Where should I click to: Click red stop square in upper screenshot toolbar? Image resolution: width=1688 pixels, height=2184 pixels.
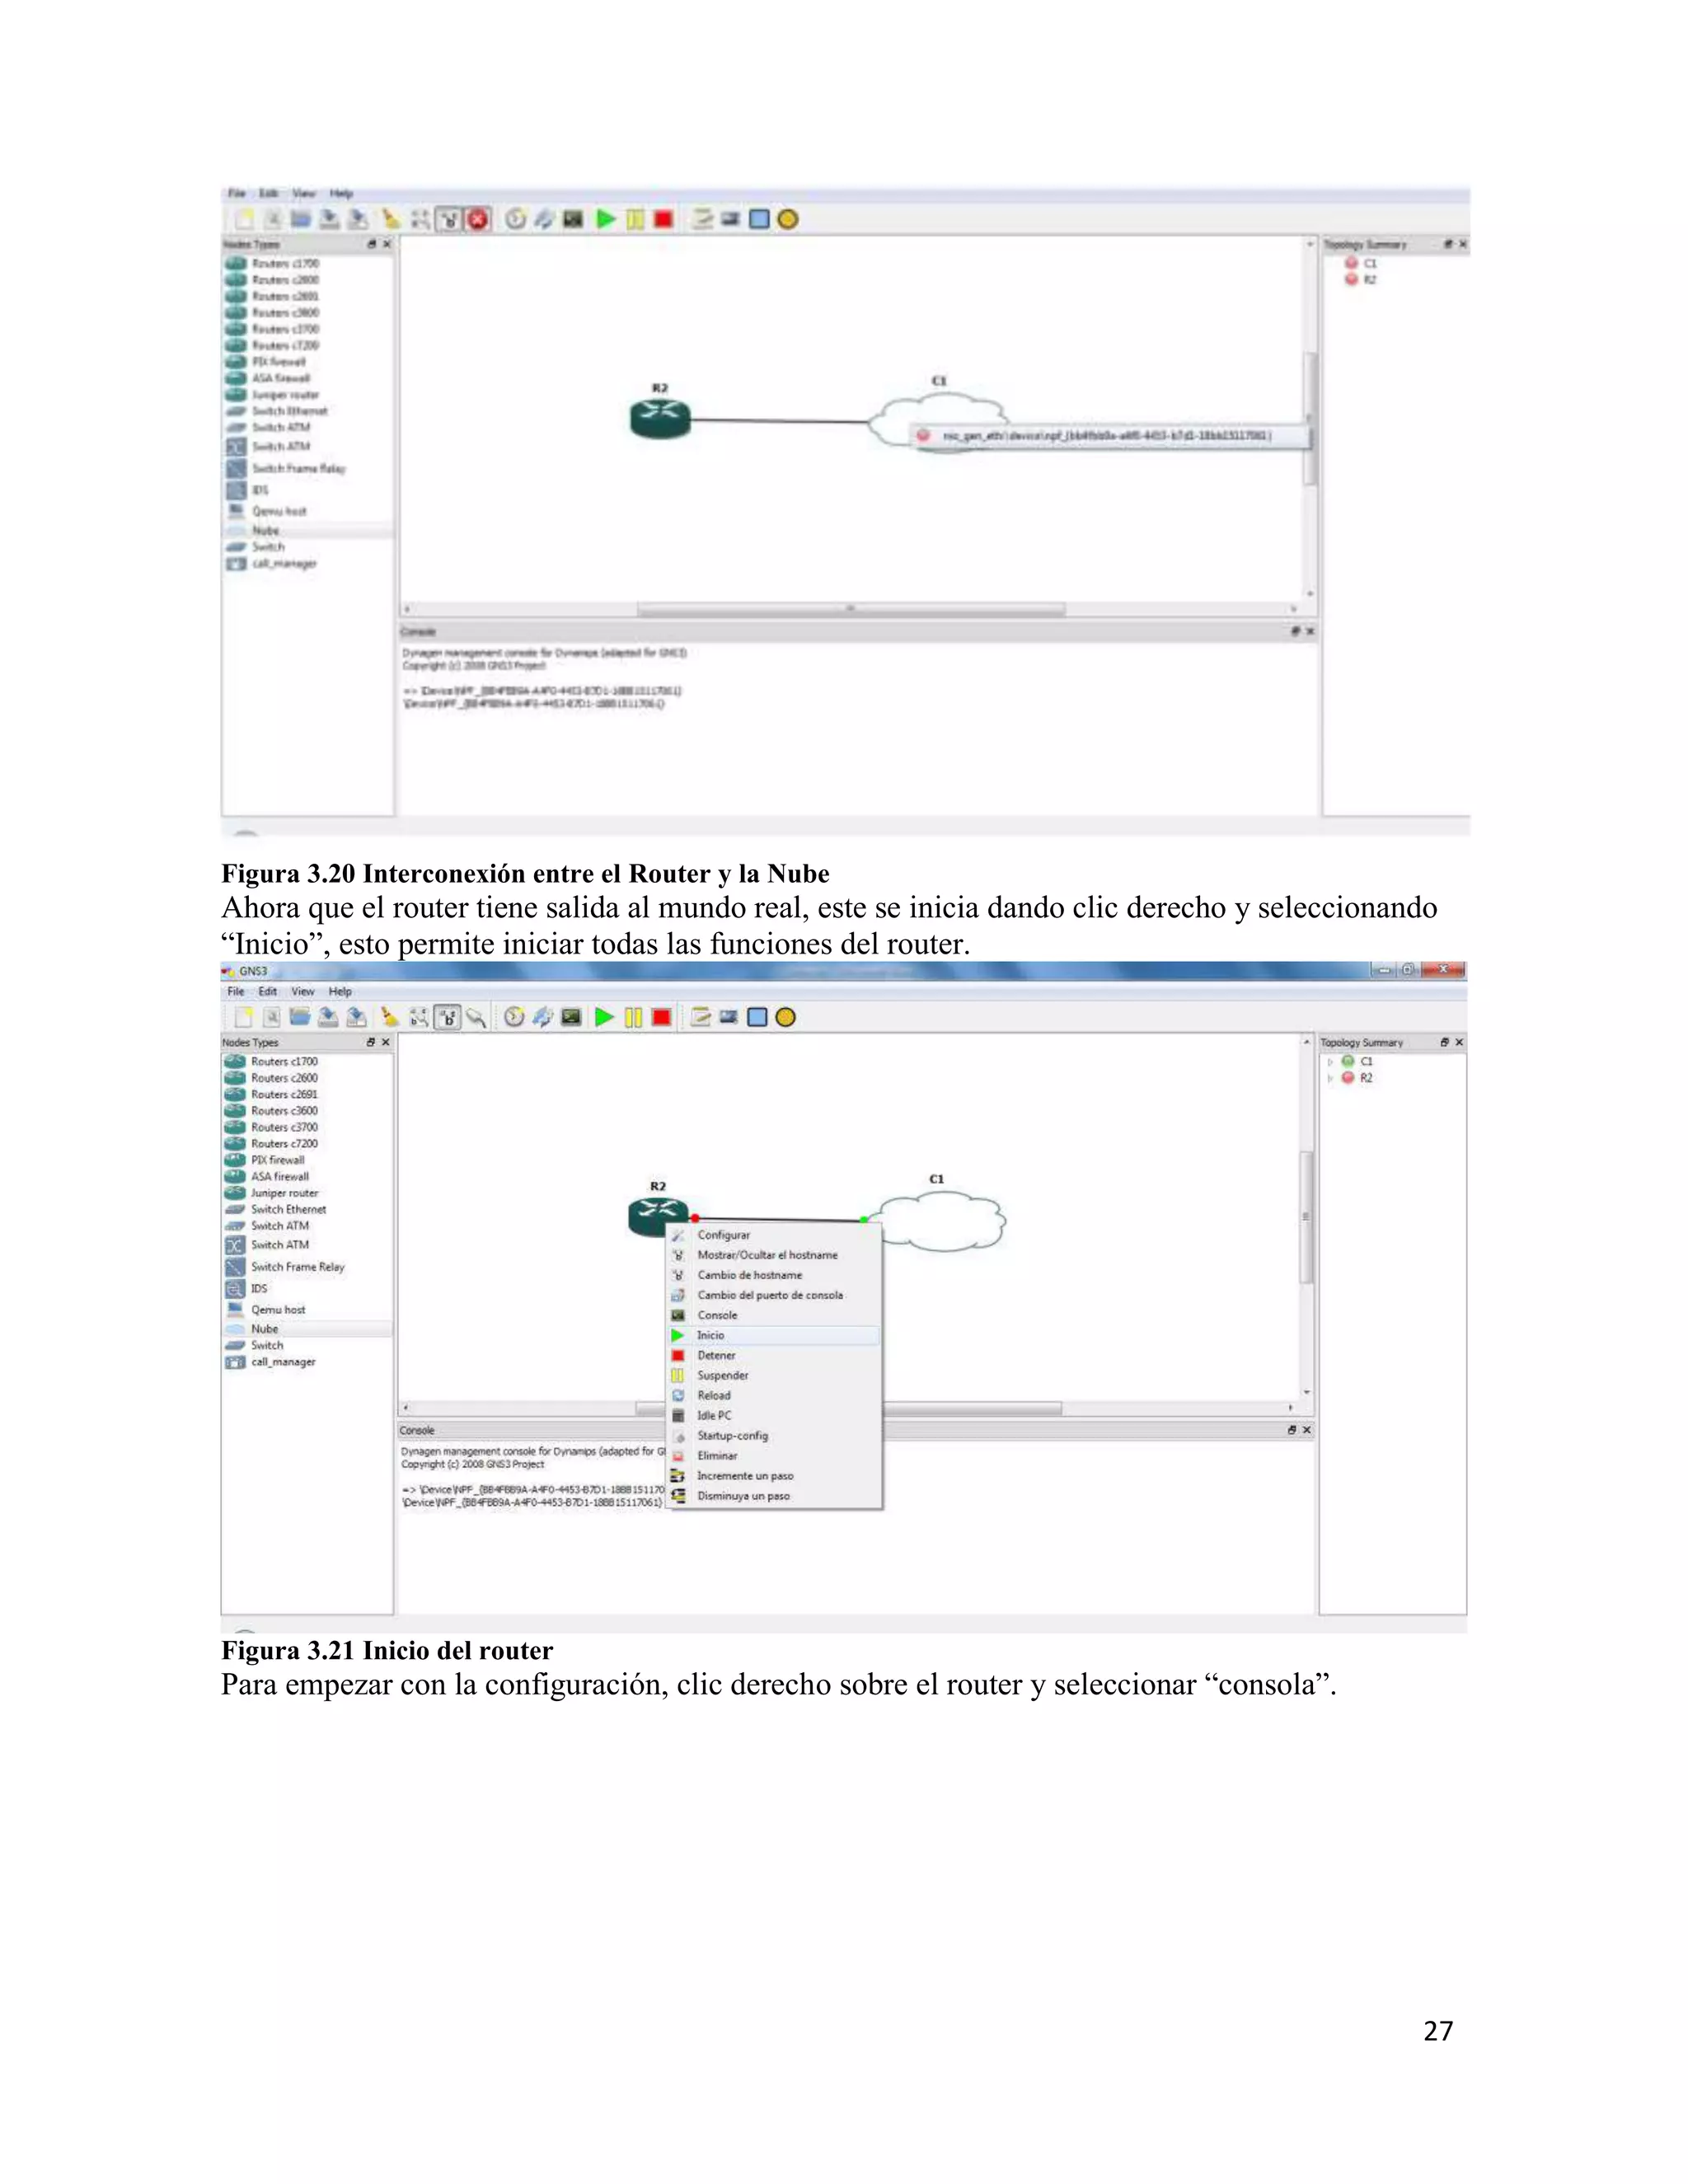[663, 219]
